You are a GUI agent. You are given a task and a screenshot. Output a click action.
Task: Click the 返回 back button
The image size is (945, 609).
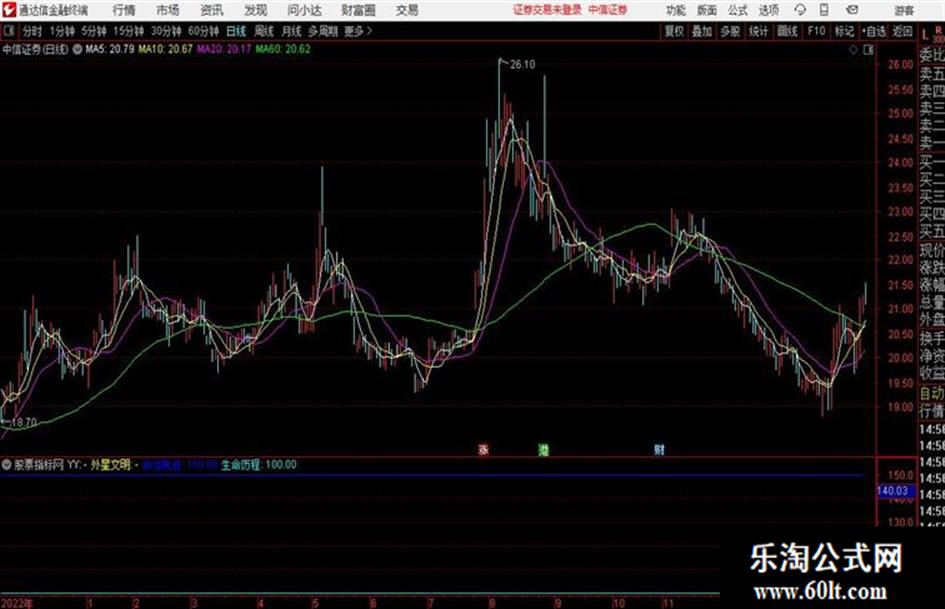coord(903,31)
